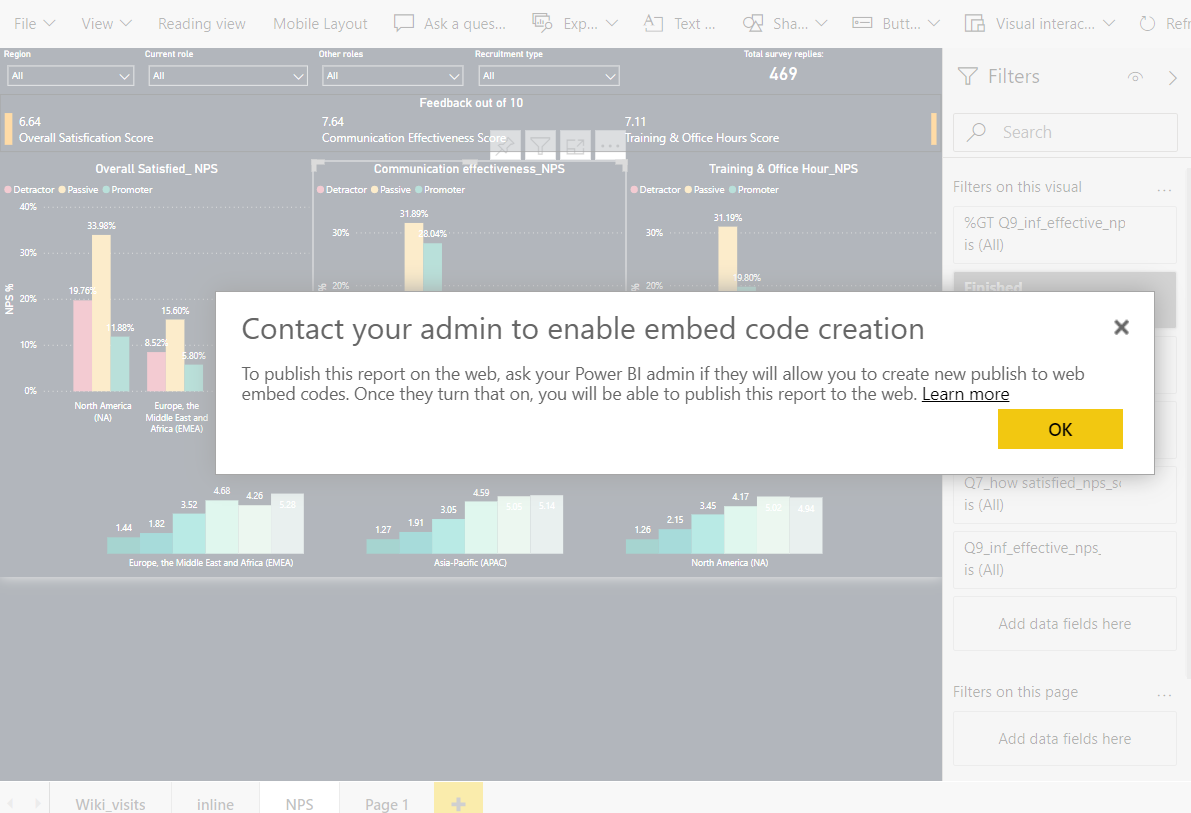Click the Ask a question speech bubble icon

404,24
